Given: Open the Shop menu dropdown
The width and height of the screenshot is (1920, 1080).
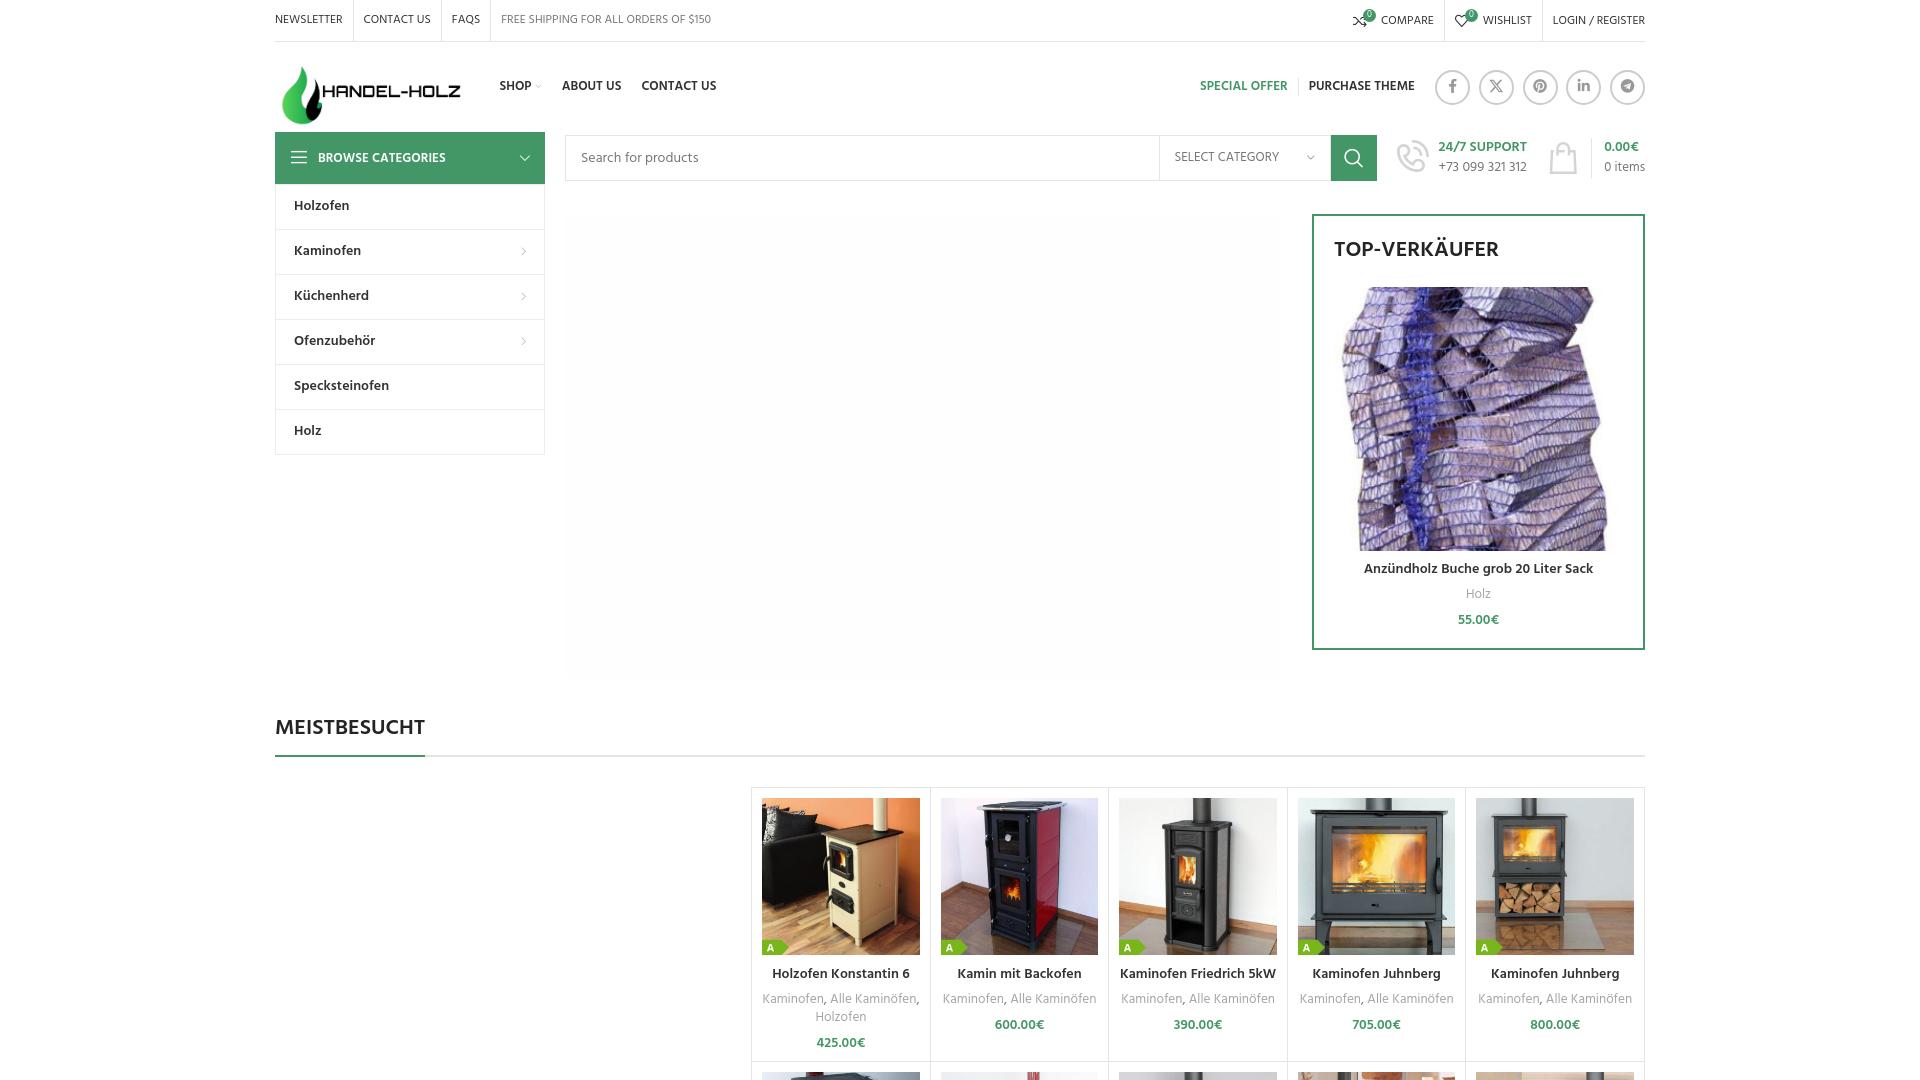Looking at the screenshot, I should pyautogui.click(x=519, y=86).
